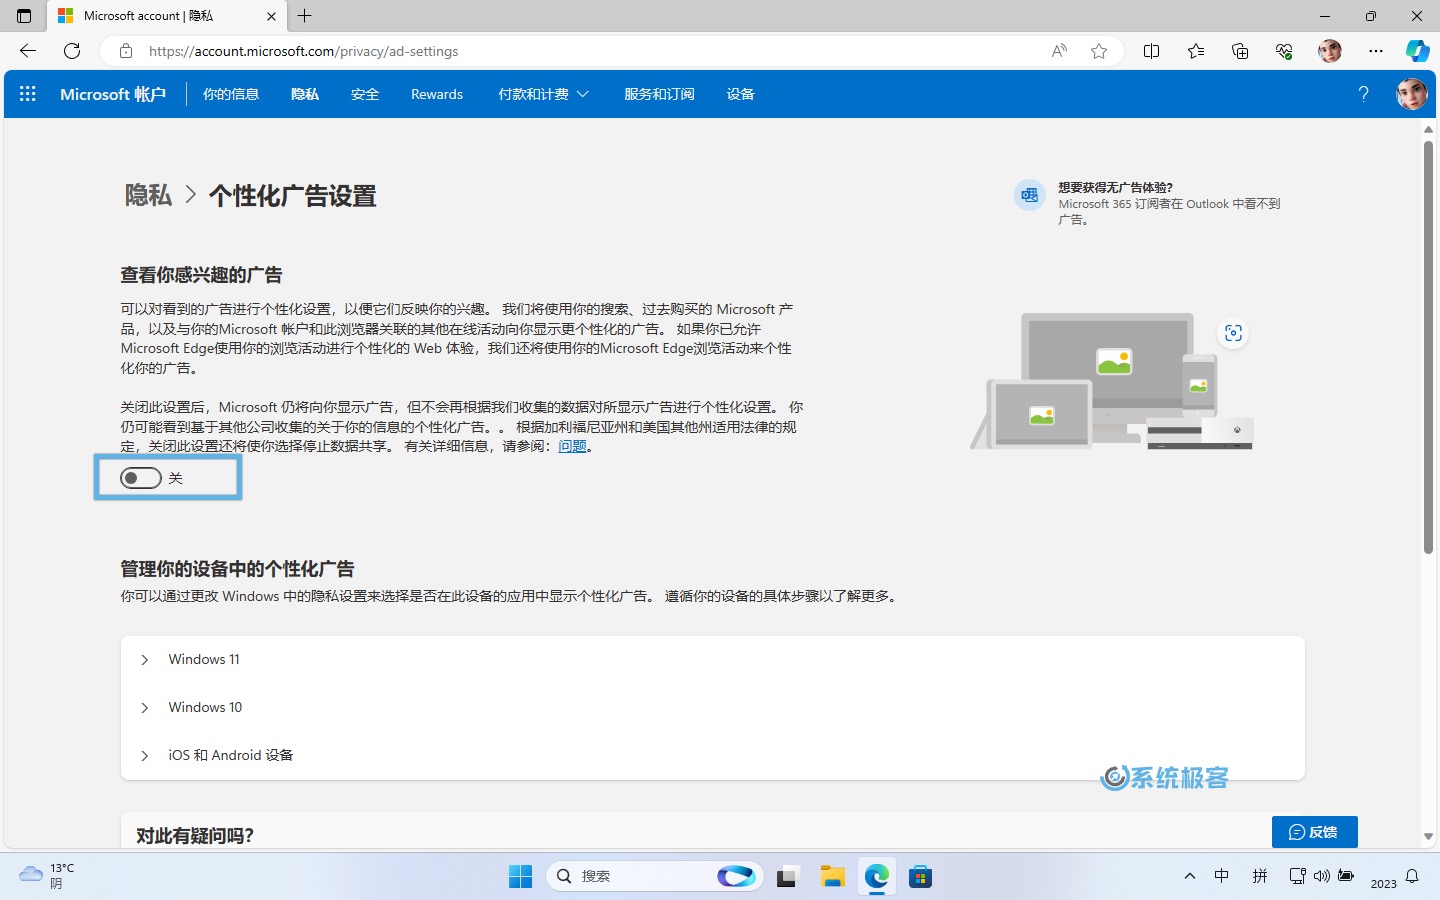1440x900 pixels.
Task: Open notification bell in system tray
Action: [x=1412, y=876]
